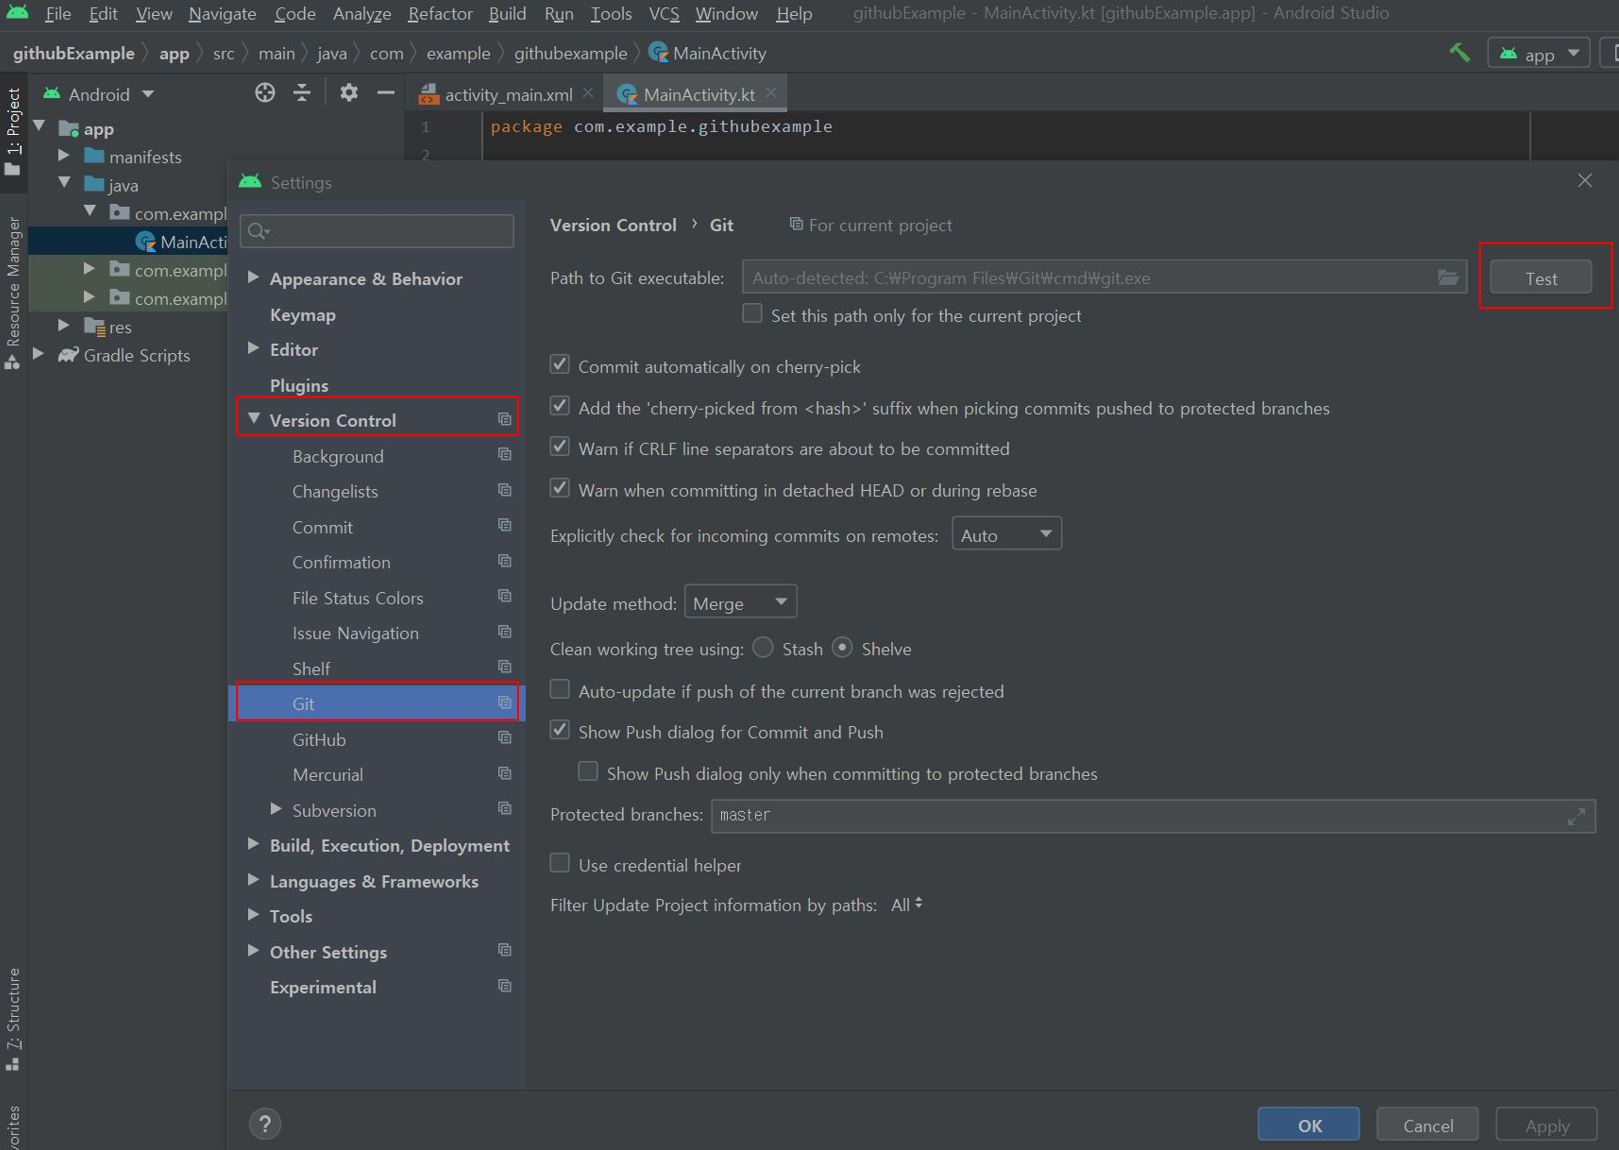Toggle Show Push dialog for Commit and Push
1619x1150 pixels.
coord(560,731)
